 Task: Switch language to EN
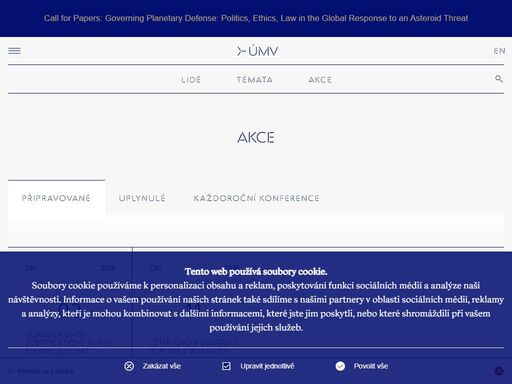[499, 51]
